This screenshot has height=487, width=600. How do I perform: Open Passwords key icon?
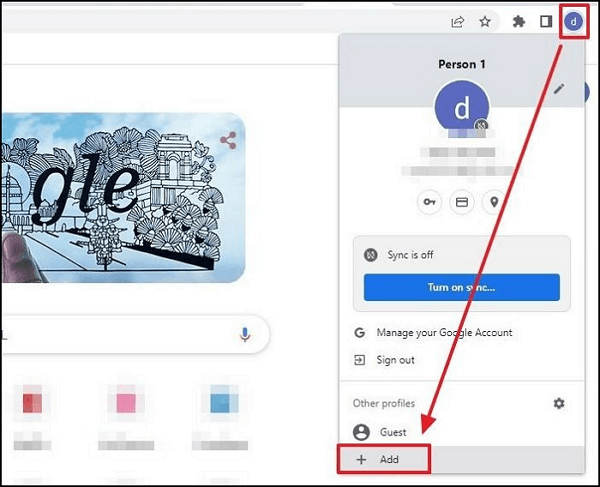tap(429, 202)
